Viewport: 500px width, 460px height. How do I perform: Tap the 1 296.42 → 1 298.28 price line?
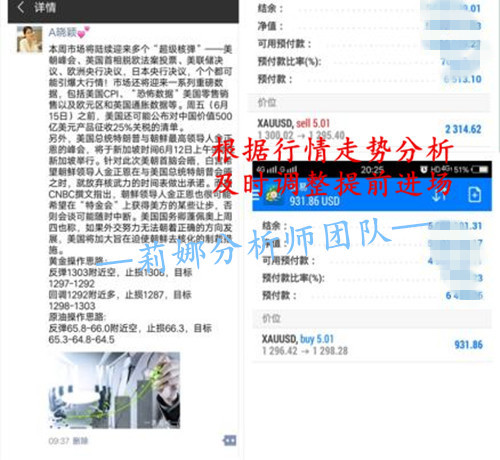(x=305, y=351)
